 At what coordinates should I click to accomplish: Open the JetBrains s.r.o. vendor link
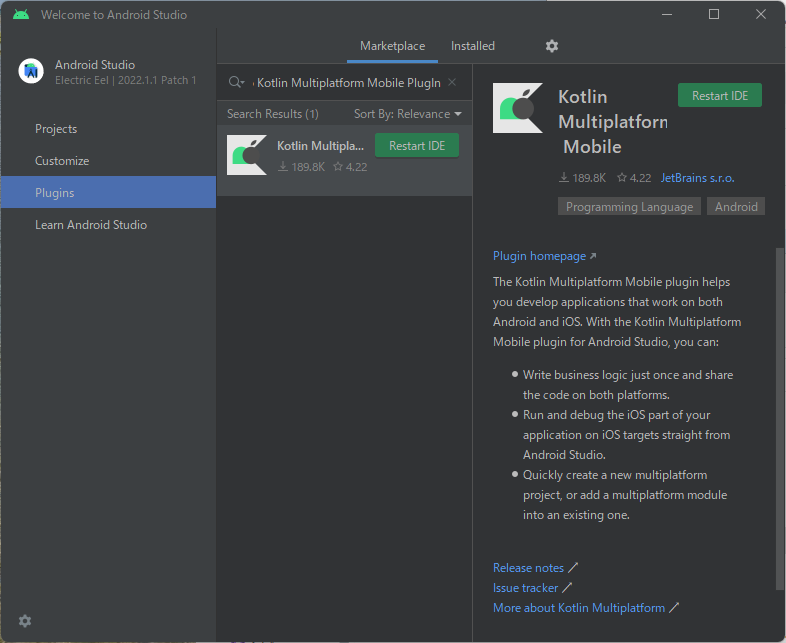tap(697, 178)
